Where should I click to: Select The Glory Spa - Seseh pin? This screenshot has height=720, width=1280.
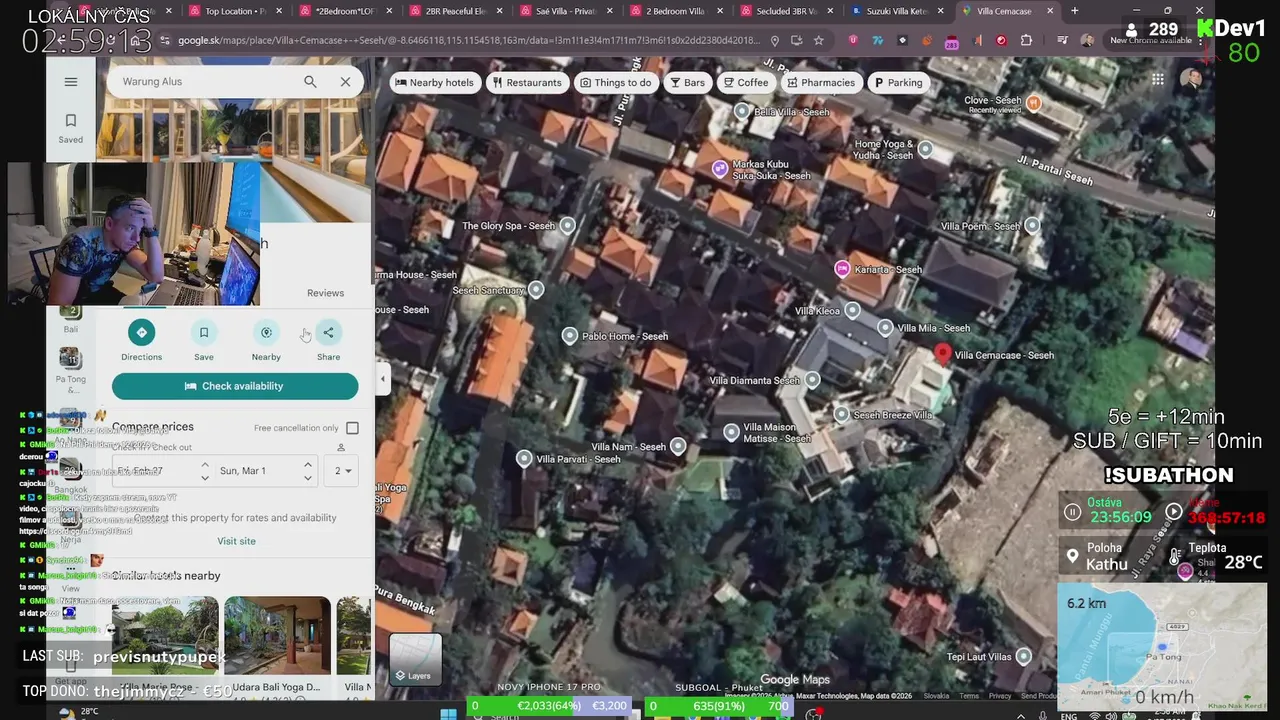click(x=568, y=226)
